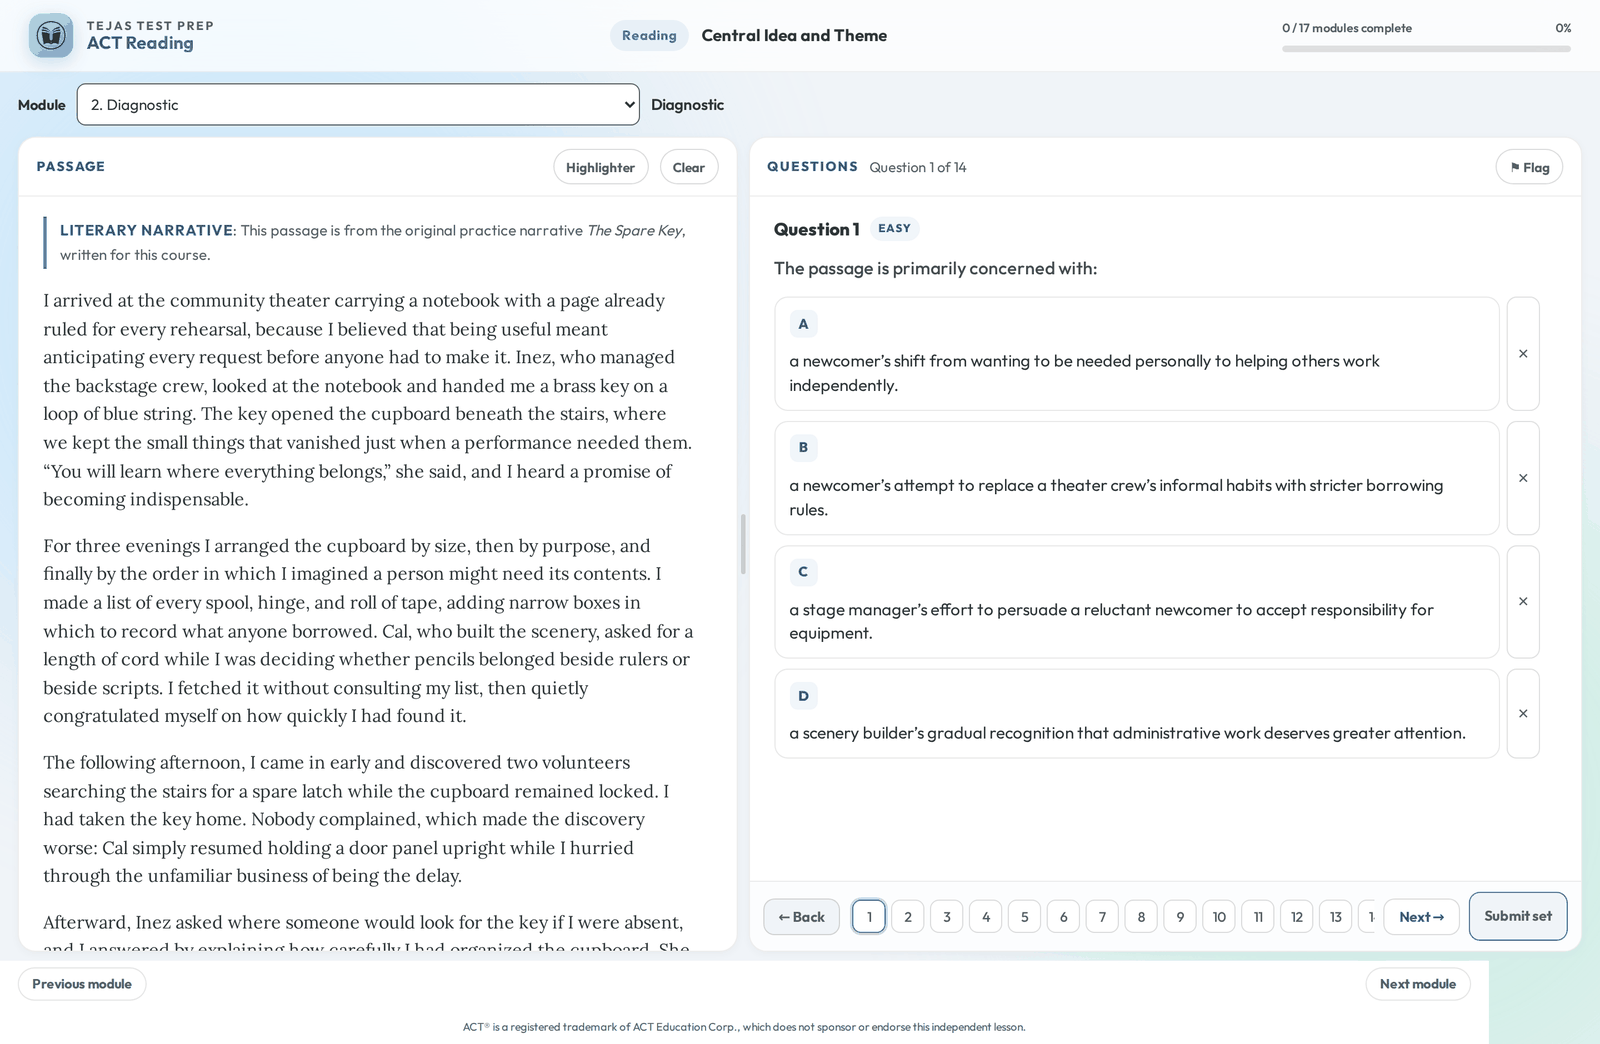Image resolution: width=1600 pixels, height=1044 pixels.
Task: Jump to question 8
Action: (x=1141, y=917)
